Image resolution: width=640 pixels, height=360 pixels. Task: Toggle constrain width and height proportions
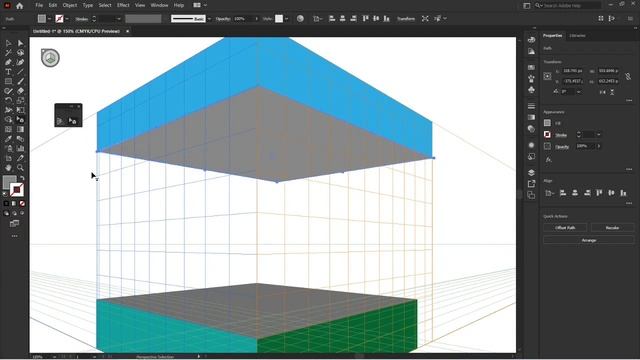pos(628,76)
